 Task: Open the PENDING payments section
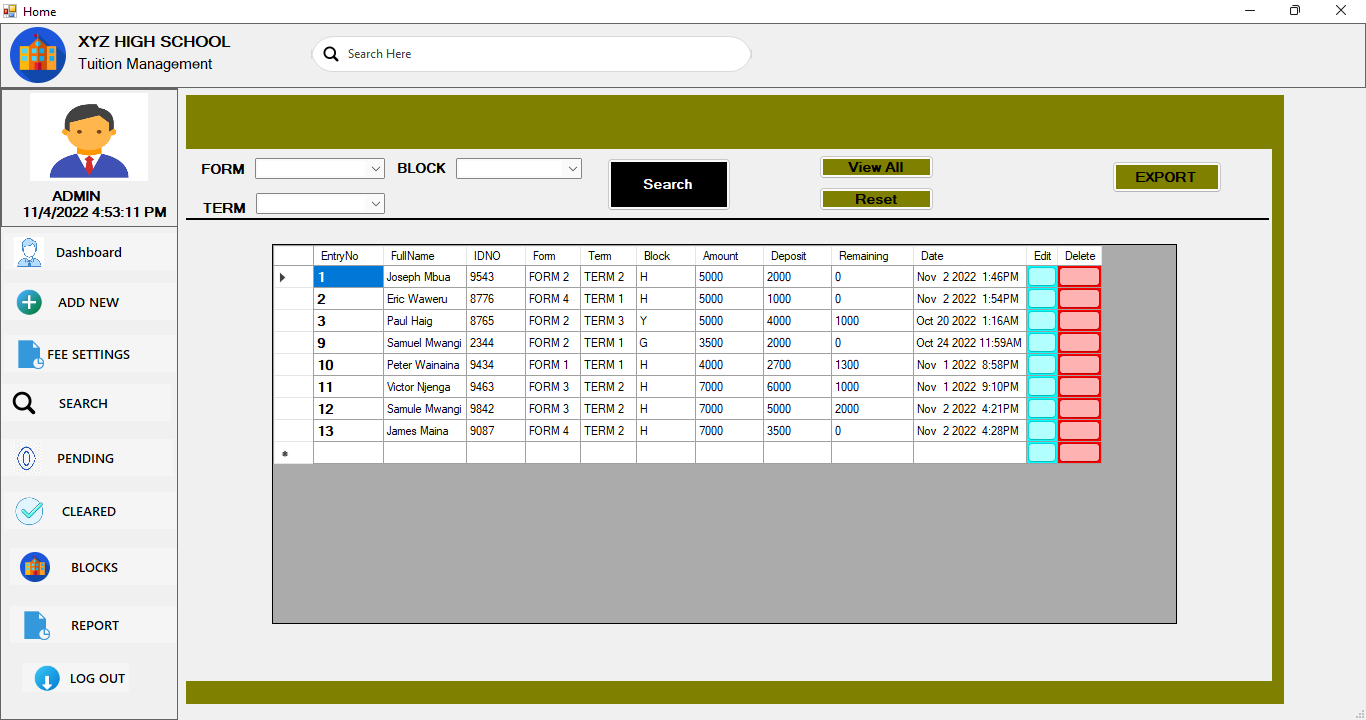(84, 458)
